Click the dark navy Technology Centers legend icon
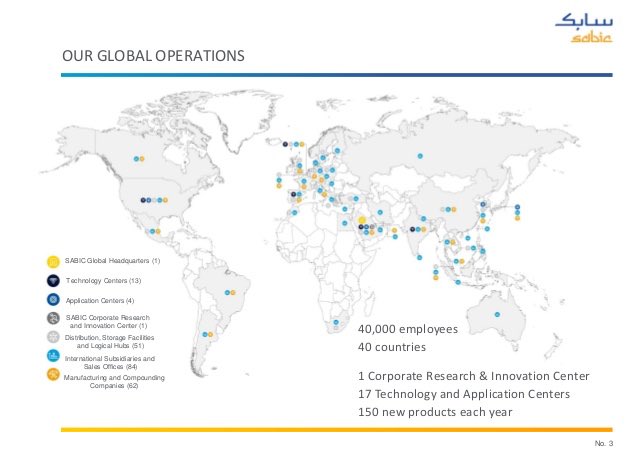The image size is (638, 456). pos(53,281)
